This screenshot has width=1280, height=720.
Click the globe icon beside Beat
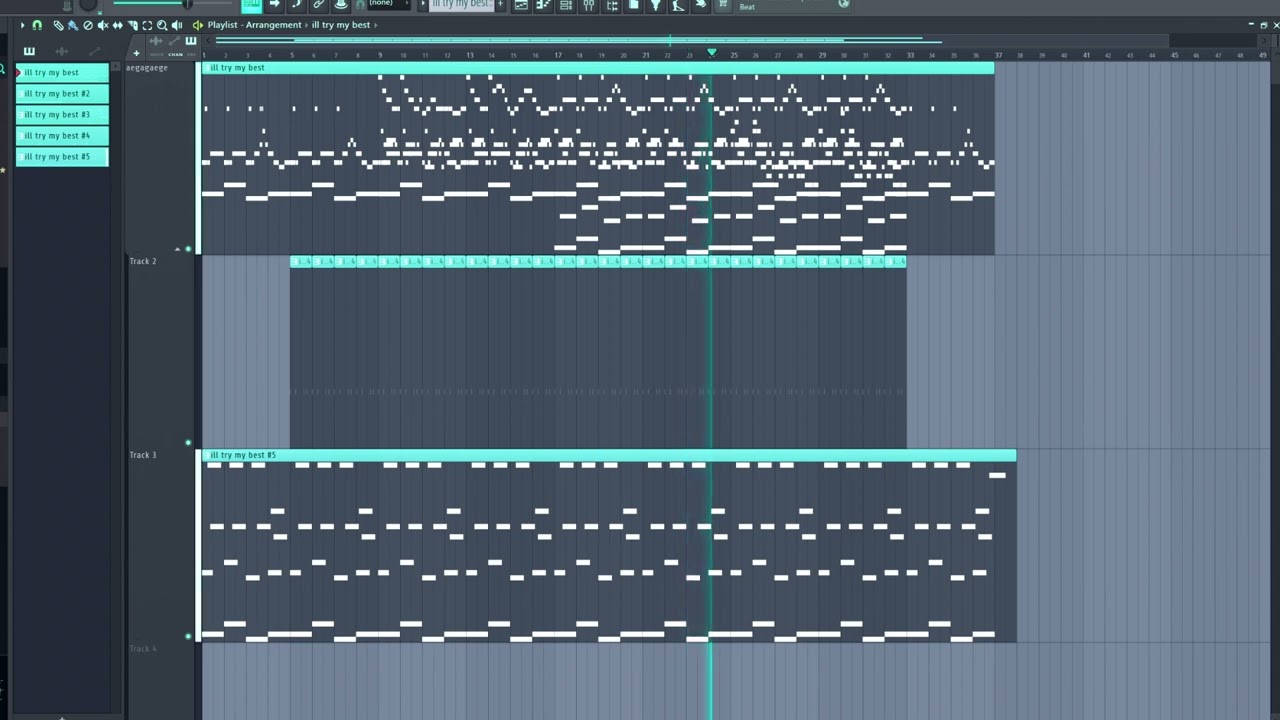click(x=844, y=4)
